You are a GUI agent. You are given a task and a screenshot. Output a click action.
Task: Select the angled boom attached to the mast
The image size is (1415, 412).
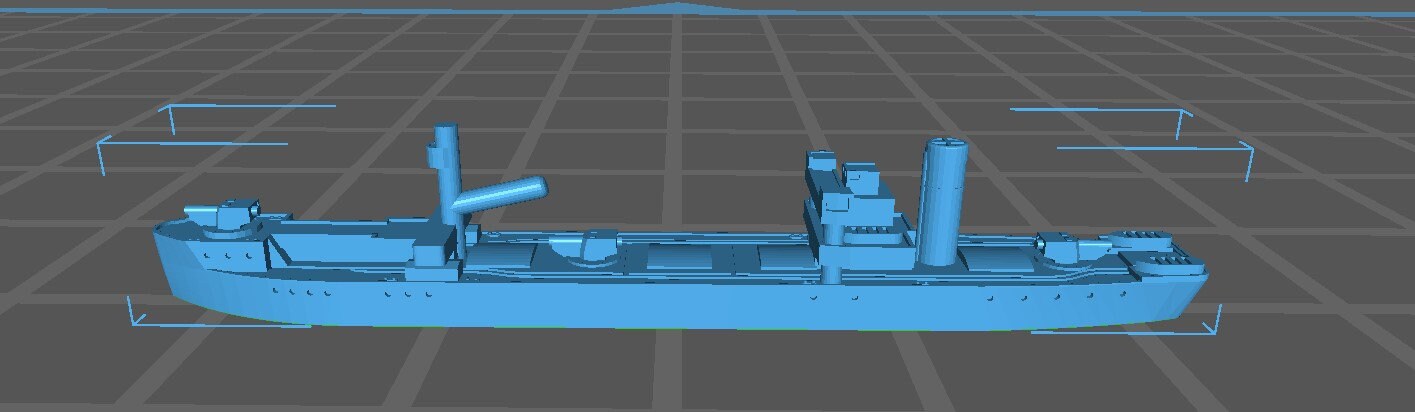point(503,194)
